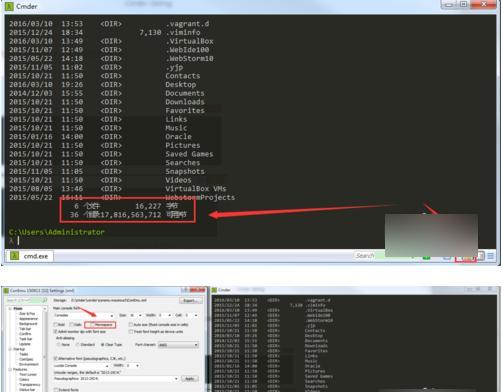Toggle Adjust monitor dpi with font size
The height and width of the screenshot is (392, 502).
55,332
